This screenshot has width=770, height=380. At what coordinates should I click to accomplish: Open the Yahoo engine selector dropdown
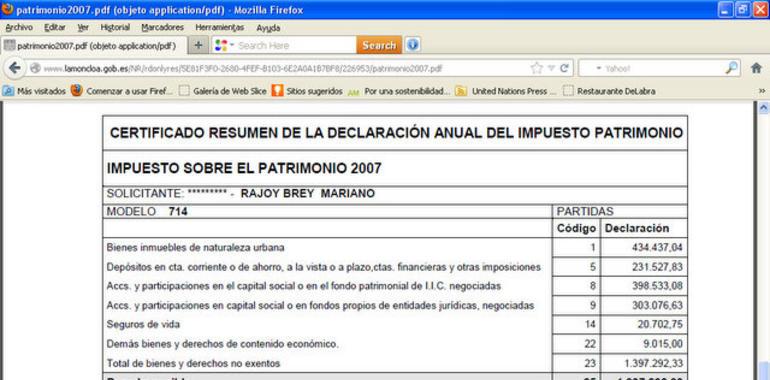(x=599, y=69)
